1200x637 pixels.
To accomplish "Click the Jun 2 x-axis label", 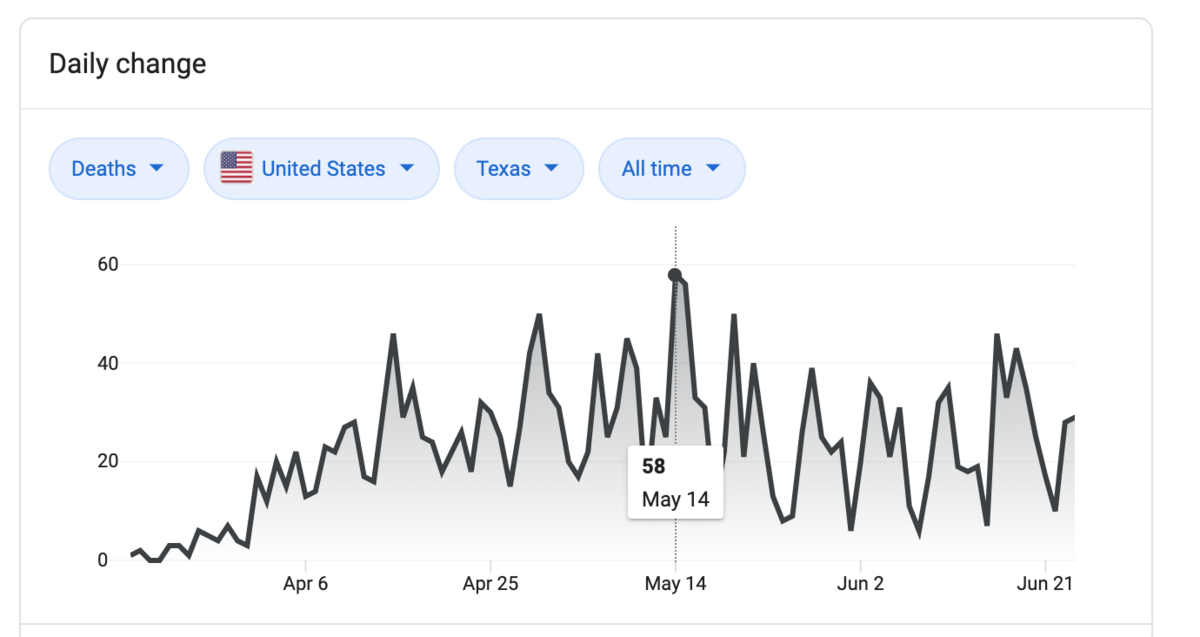I will pyautogui.click(x=860, y=584).
